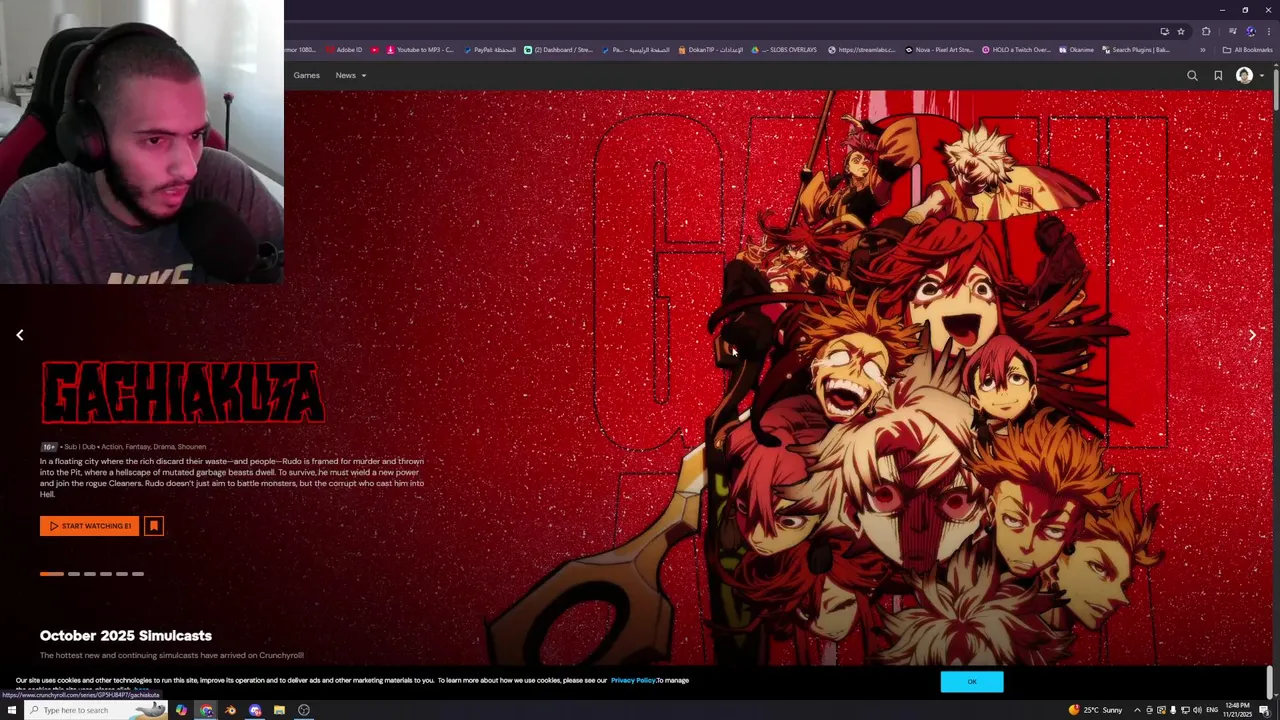The width and height of the screenshot is (1280, 720).
Task: Select the third carousel page indicator
Action: [x=90, y=574]
